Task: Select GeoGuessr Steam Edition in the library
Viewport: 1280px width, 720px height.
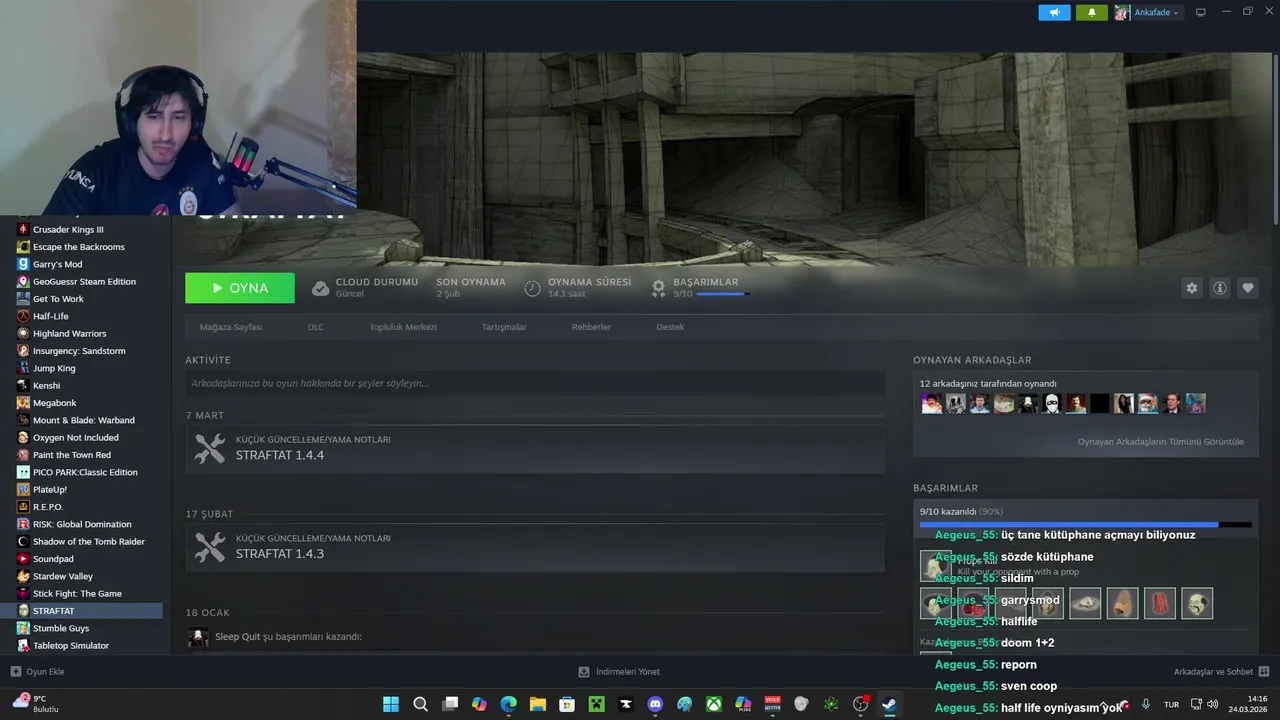Action: tap(84, 282)
